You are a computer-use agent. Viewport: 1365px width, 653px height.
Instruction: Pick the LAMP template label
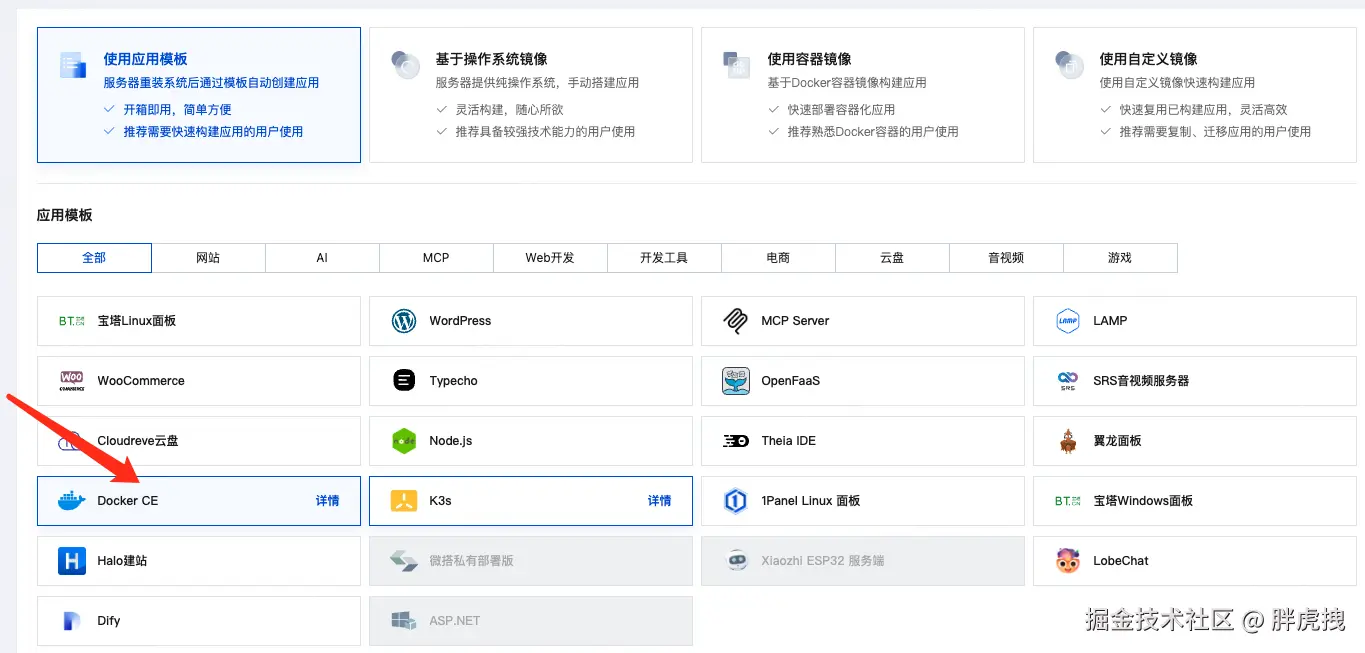(1110, 321)
